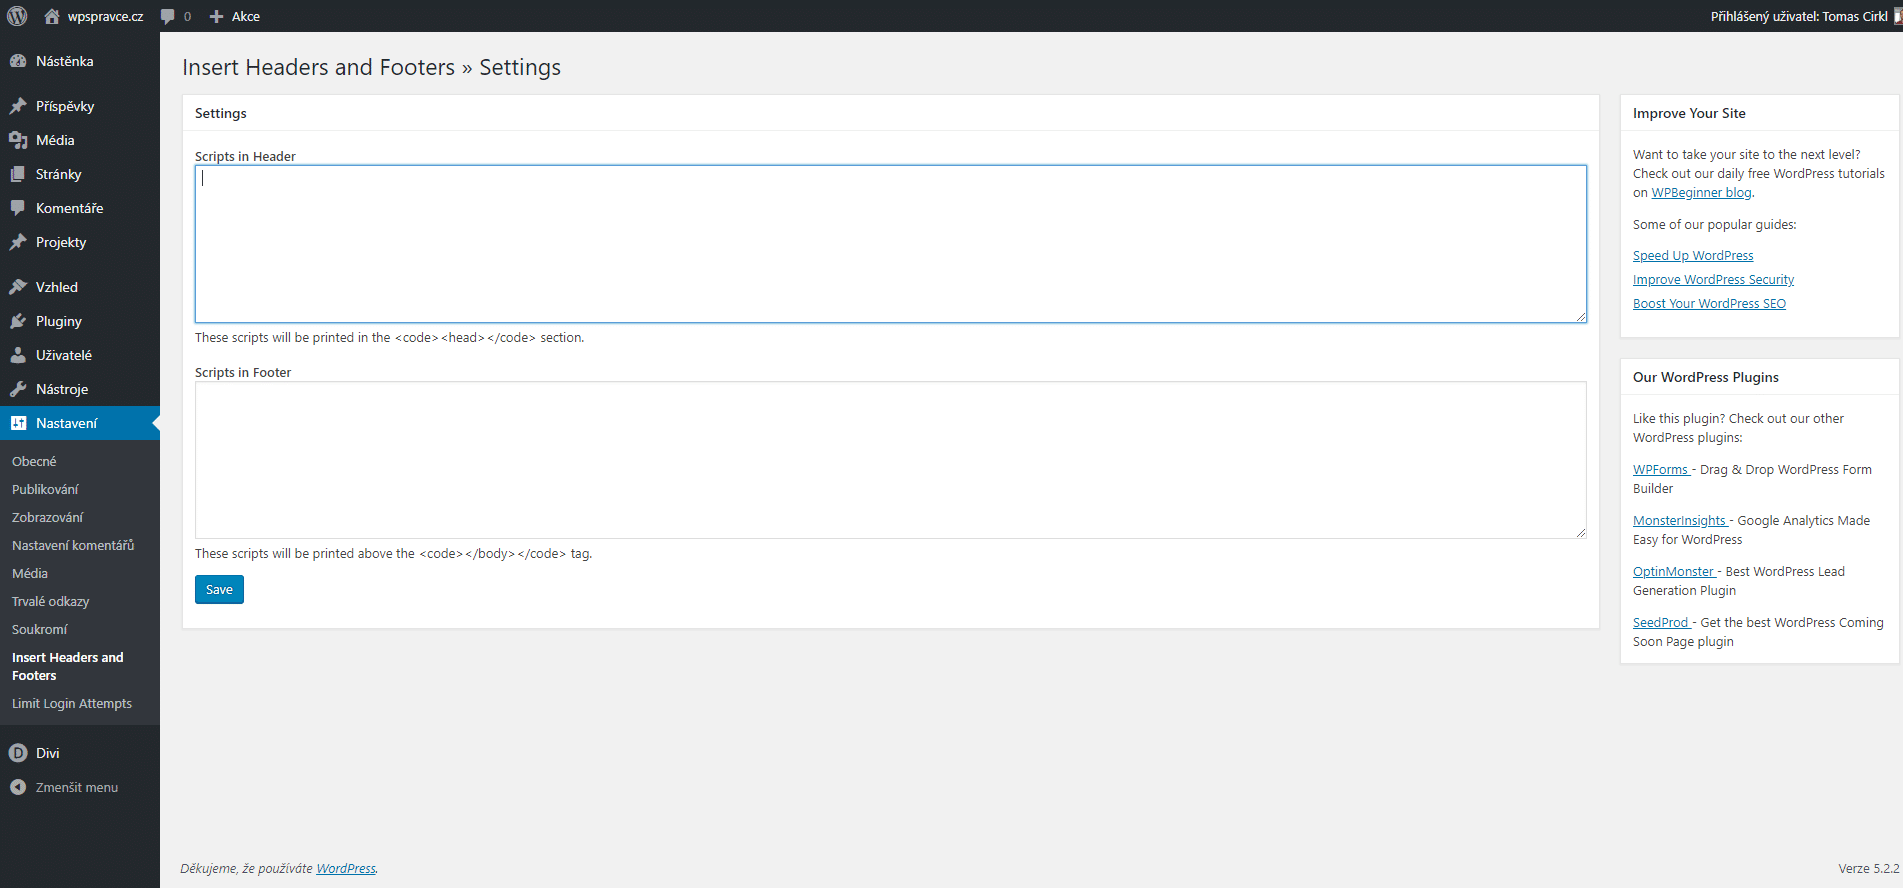Open the Divi menu label
Image resolution: width=1903 pixels, height=888 pixels.
48,753
